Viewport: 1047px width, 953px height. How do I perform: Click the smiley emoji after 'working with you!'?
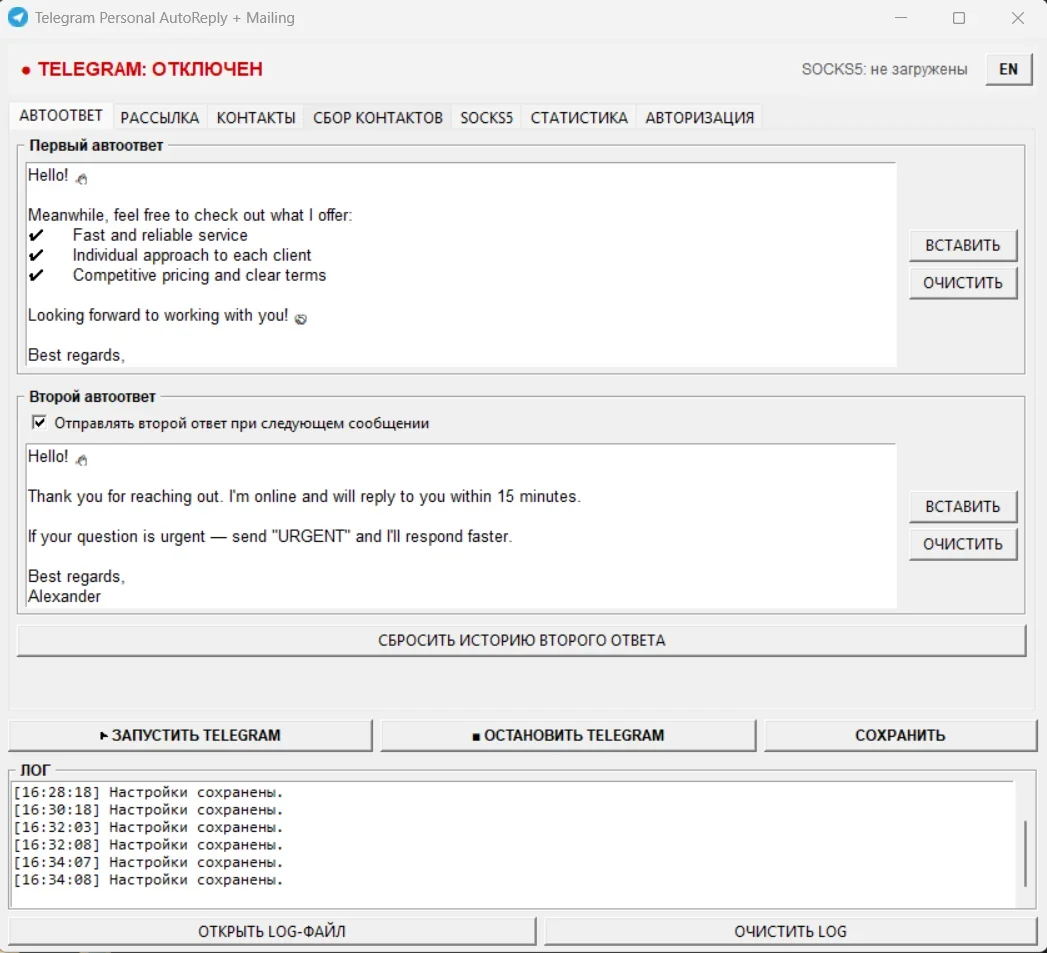300,319
